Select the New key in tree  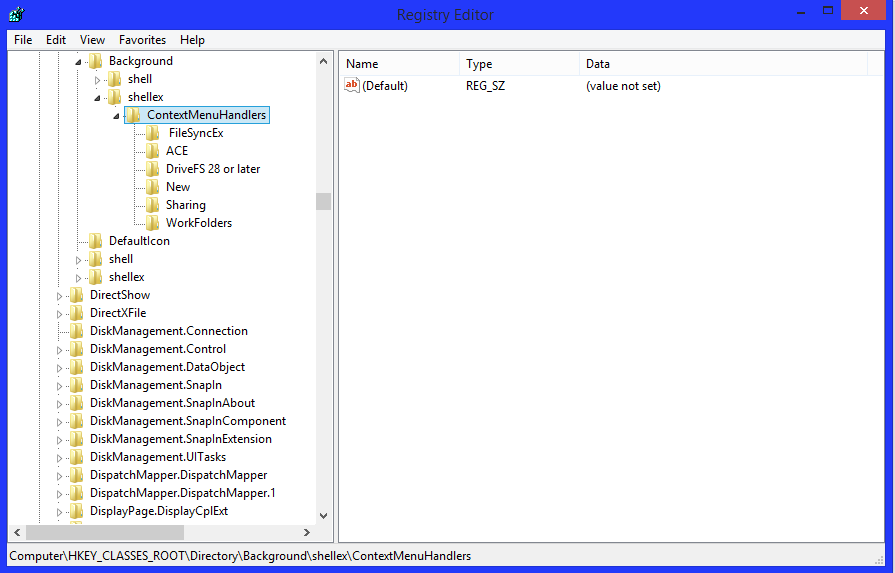point(178,187)
